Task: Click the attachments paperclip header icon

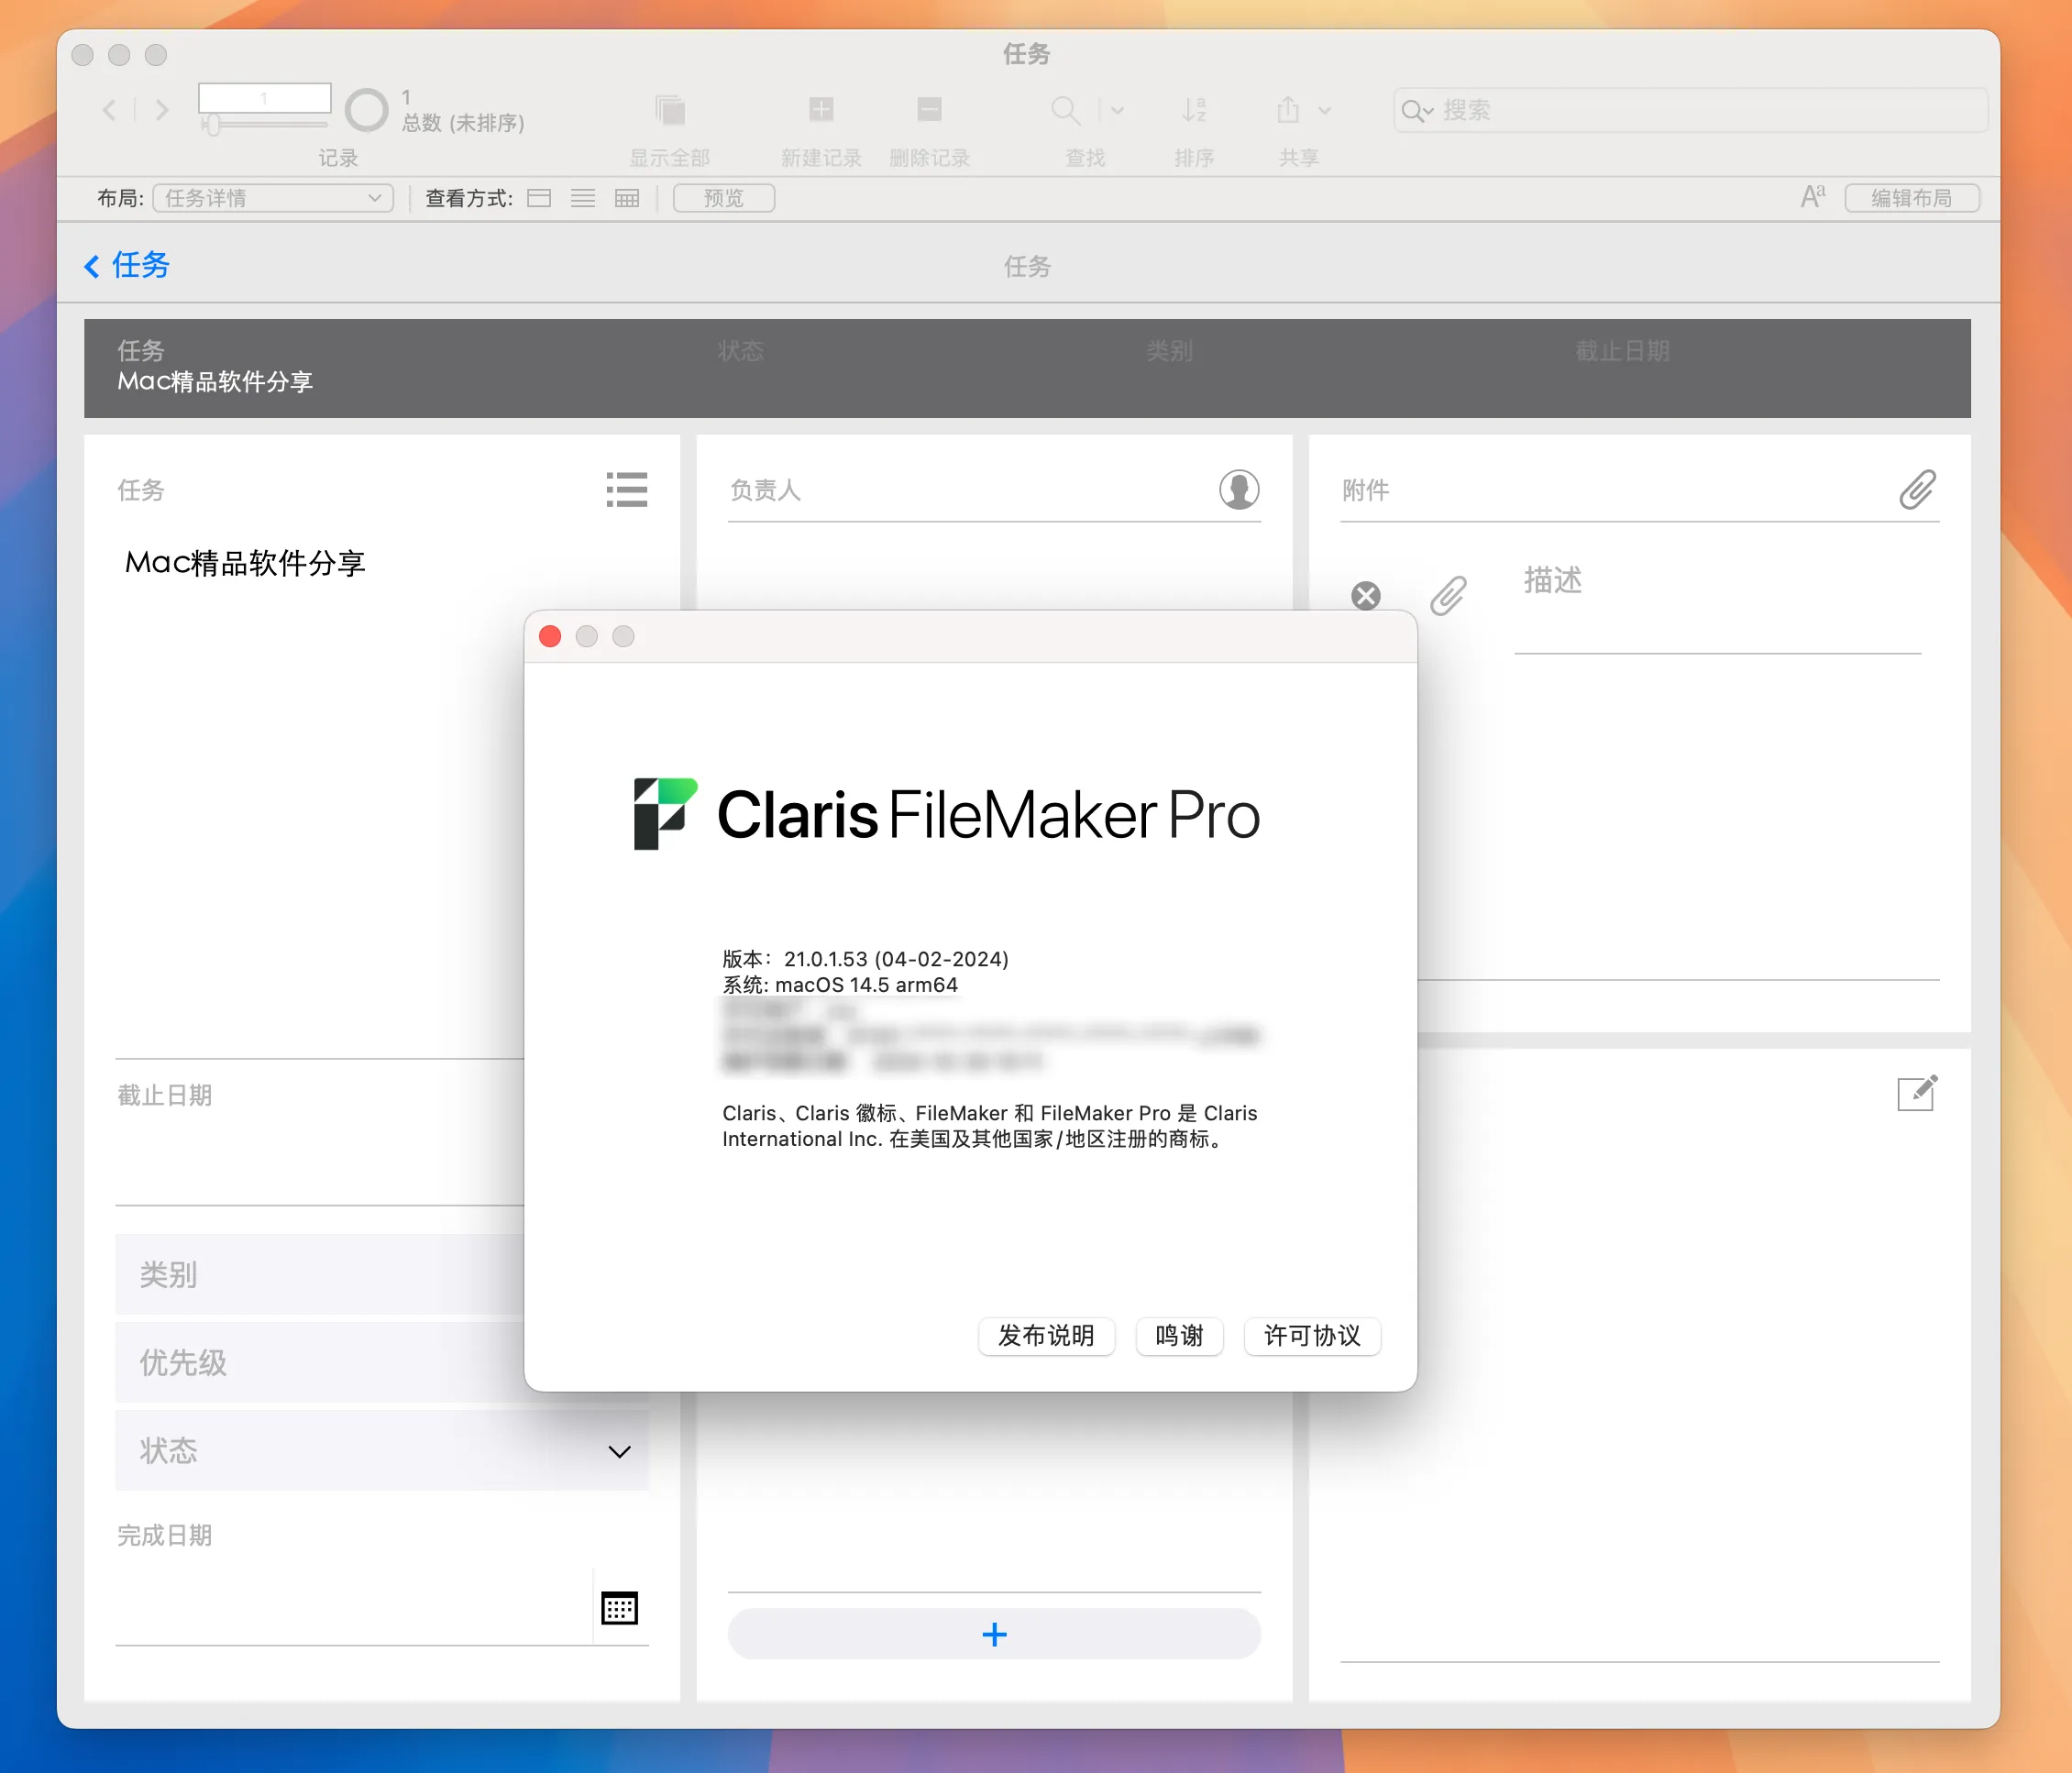Action: [x=1917, y=490]
